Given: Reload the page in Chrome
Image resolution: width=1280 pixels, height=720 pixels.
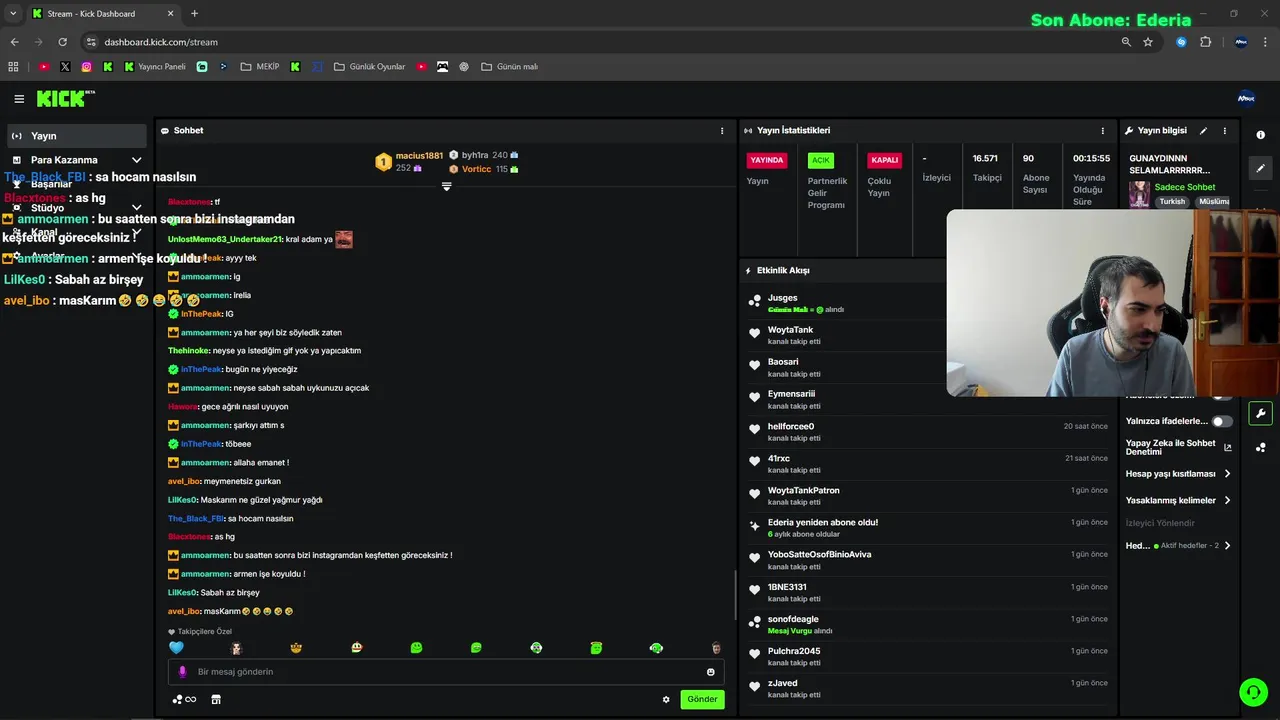Looking at the screenshot, I should [x=63, y=42].
